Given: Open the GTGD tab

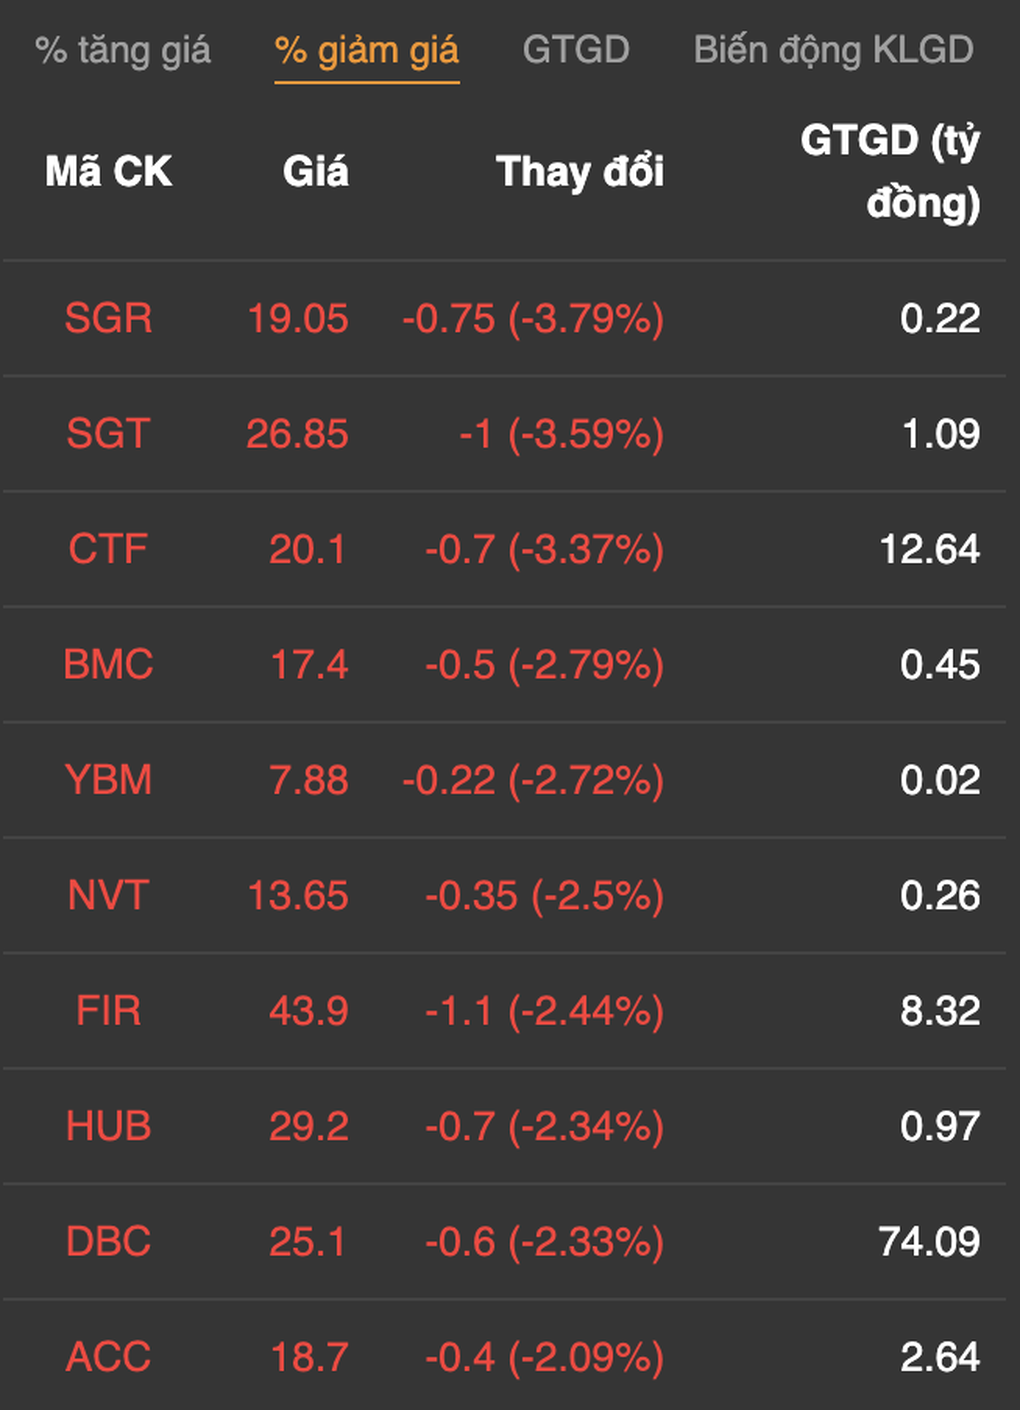Looking at the screenshot, I should point(576,49).
